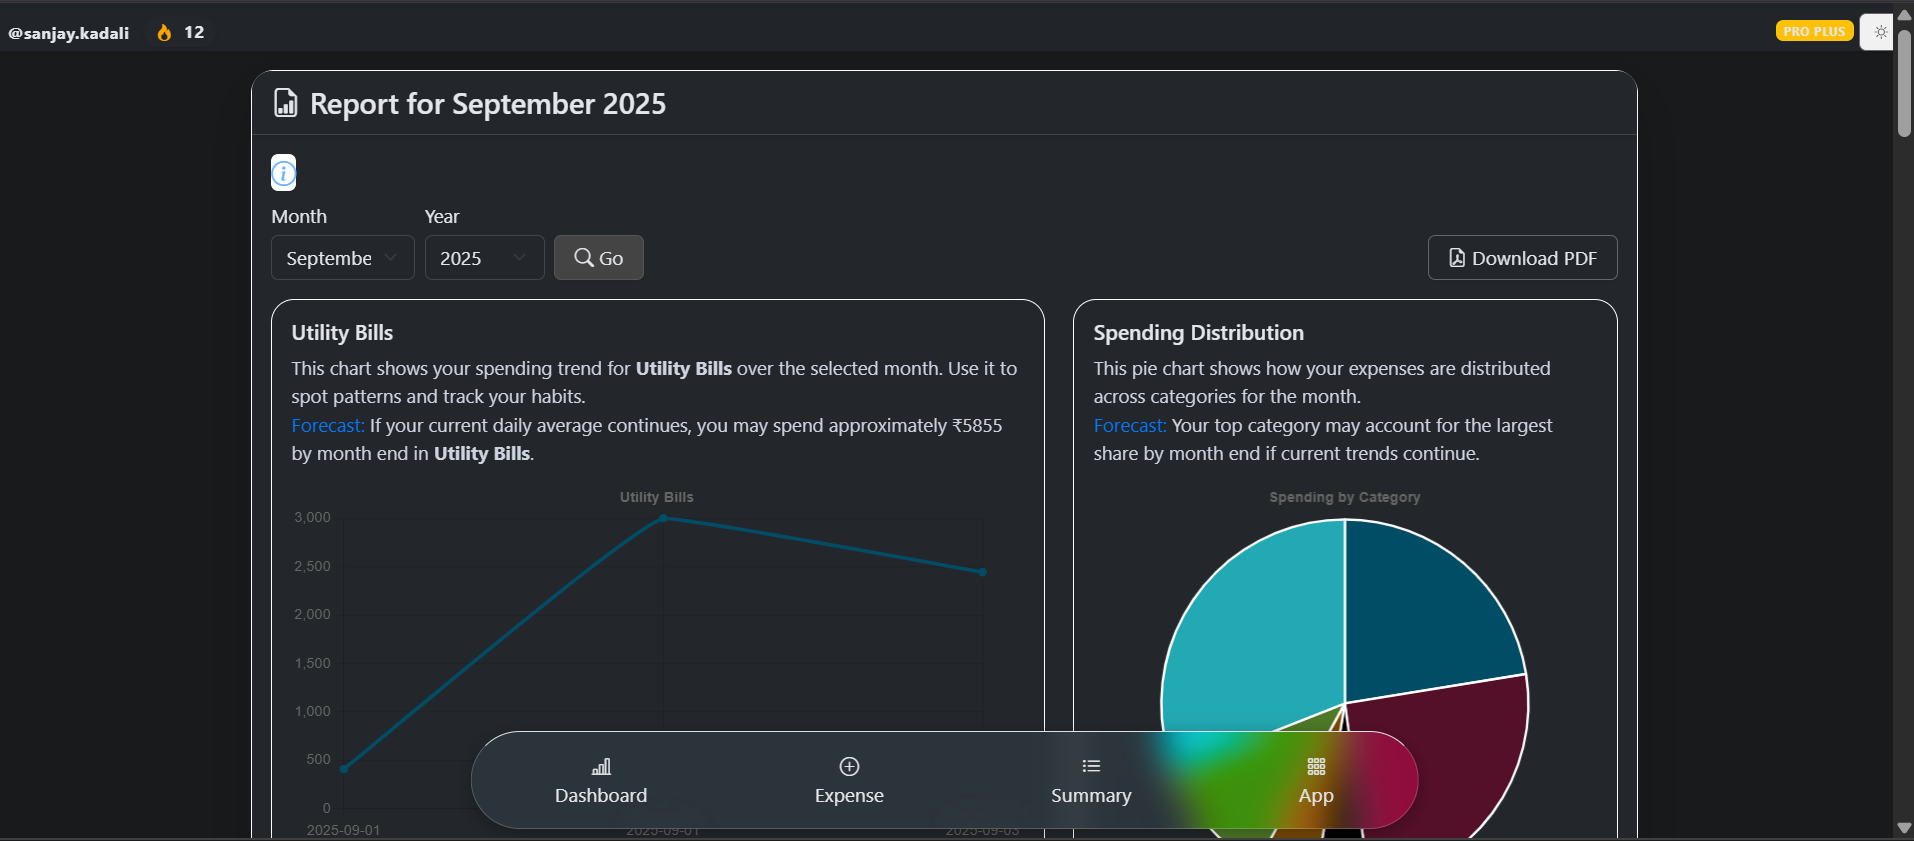This screenshot has width=1914, height=841.
Task: Toggle the light/dark theme sun button
Action: [x=1880, y=32]
